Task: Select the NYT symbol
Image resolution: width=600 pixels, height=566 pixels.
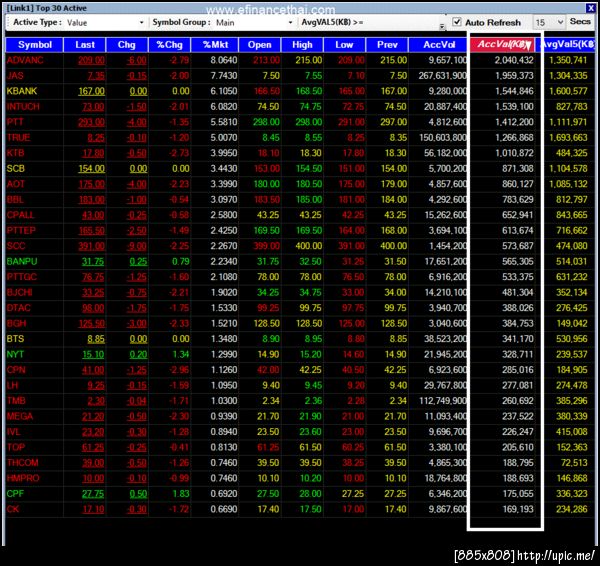Action: [15, 354]
